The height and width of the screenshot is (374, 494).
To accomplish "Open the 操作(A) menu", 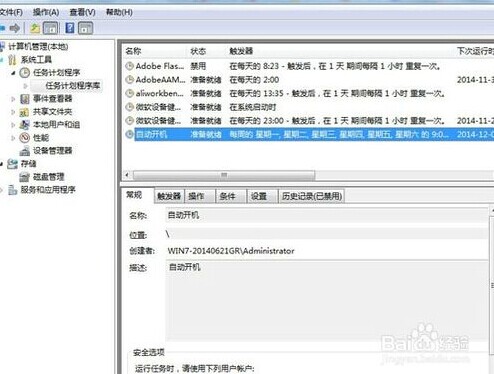I will 46,12.
